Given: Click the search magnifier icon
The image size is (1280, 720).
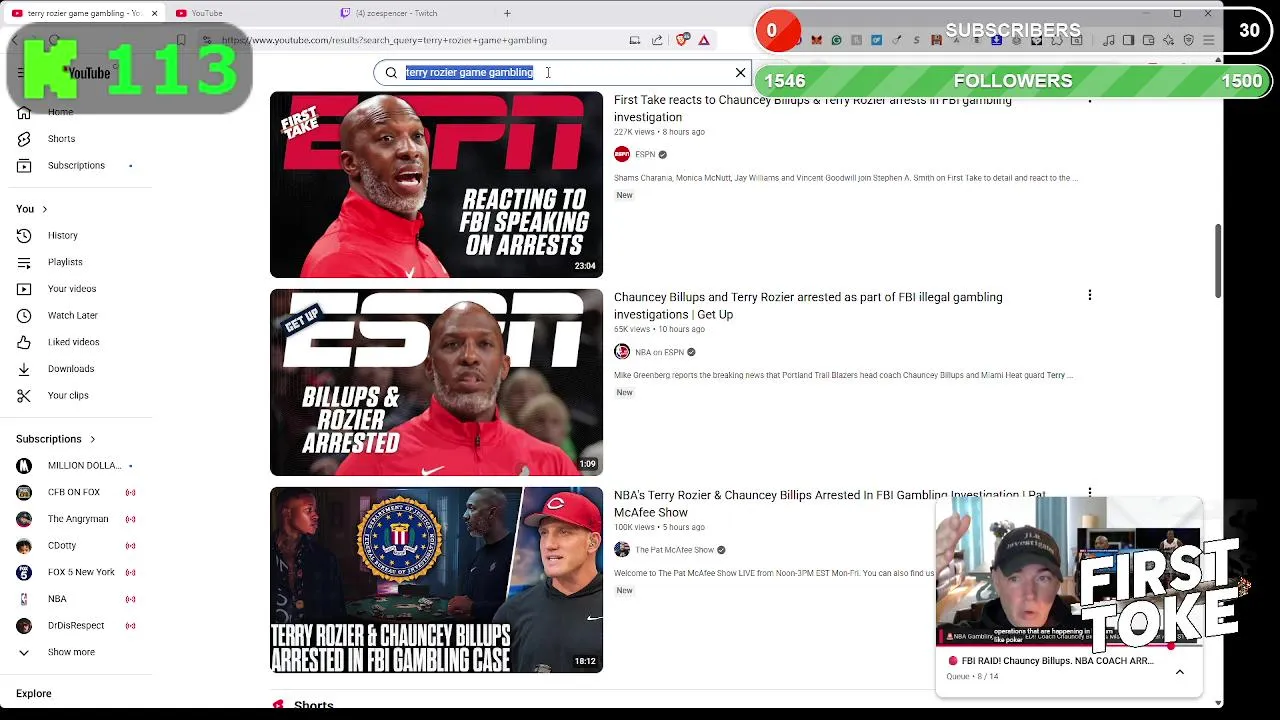Looking at the screenshot, I should tap(391, 72).
